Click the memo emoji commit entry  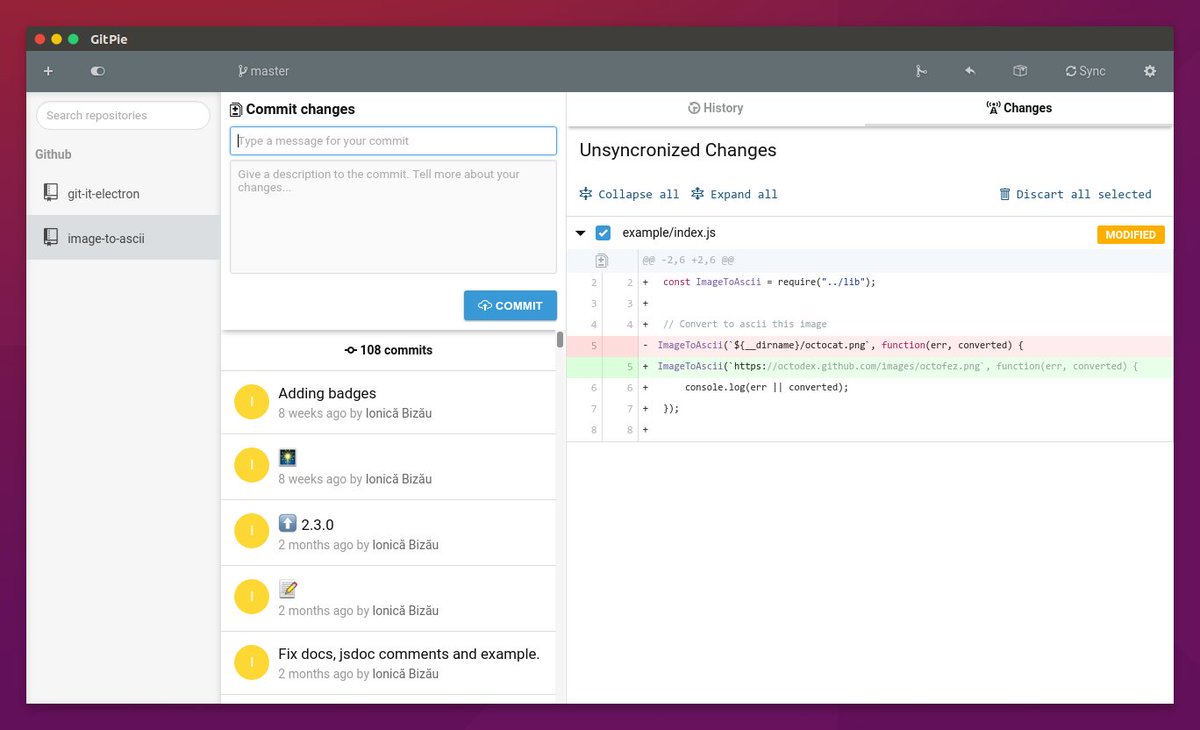388,598
